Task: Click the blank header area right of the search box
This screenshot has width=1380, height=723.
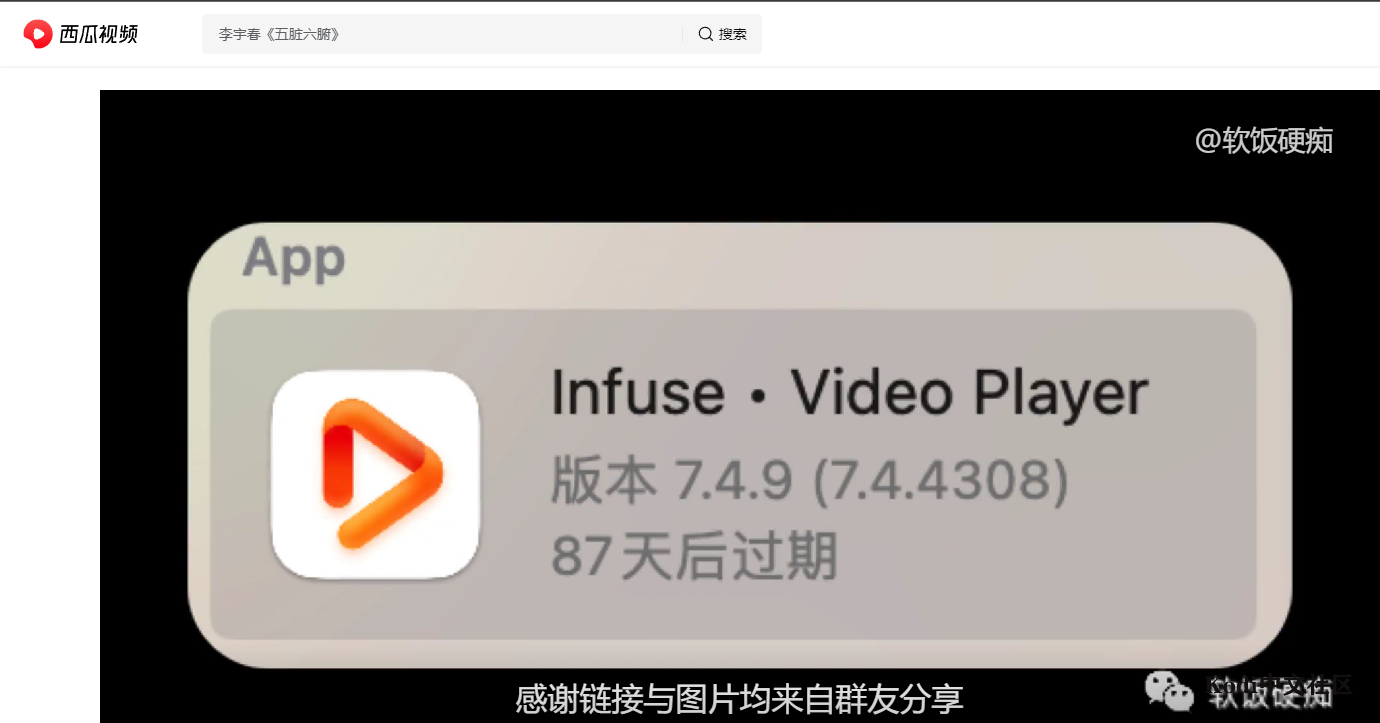Action: pos(1070,34)
